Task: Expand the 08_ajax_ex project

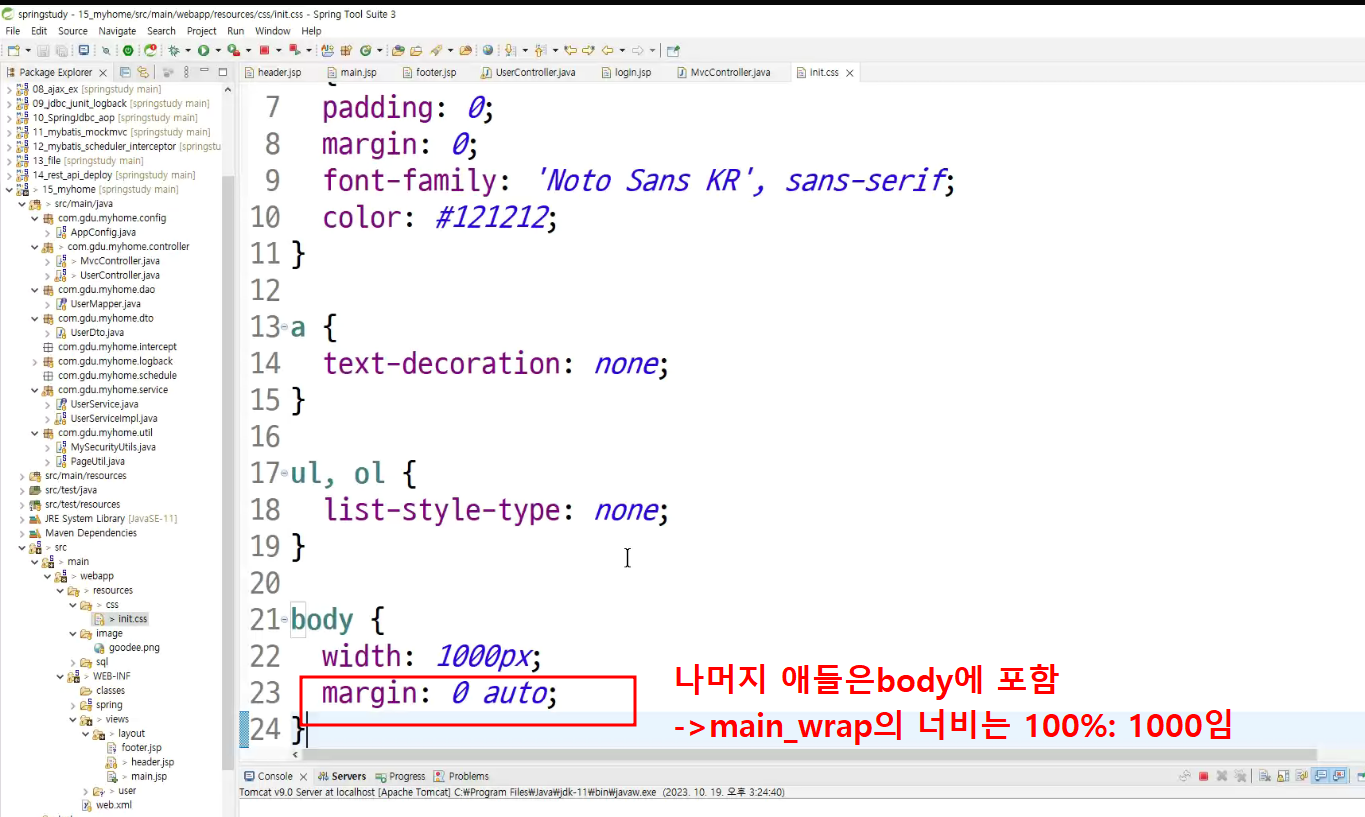Action: pos(10,89)
